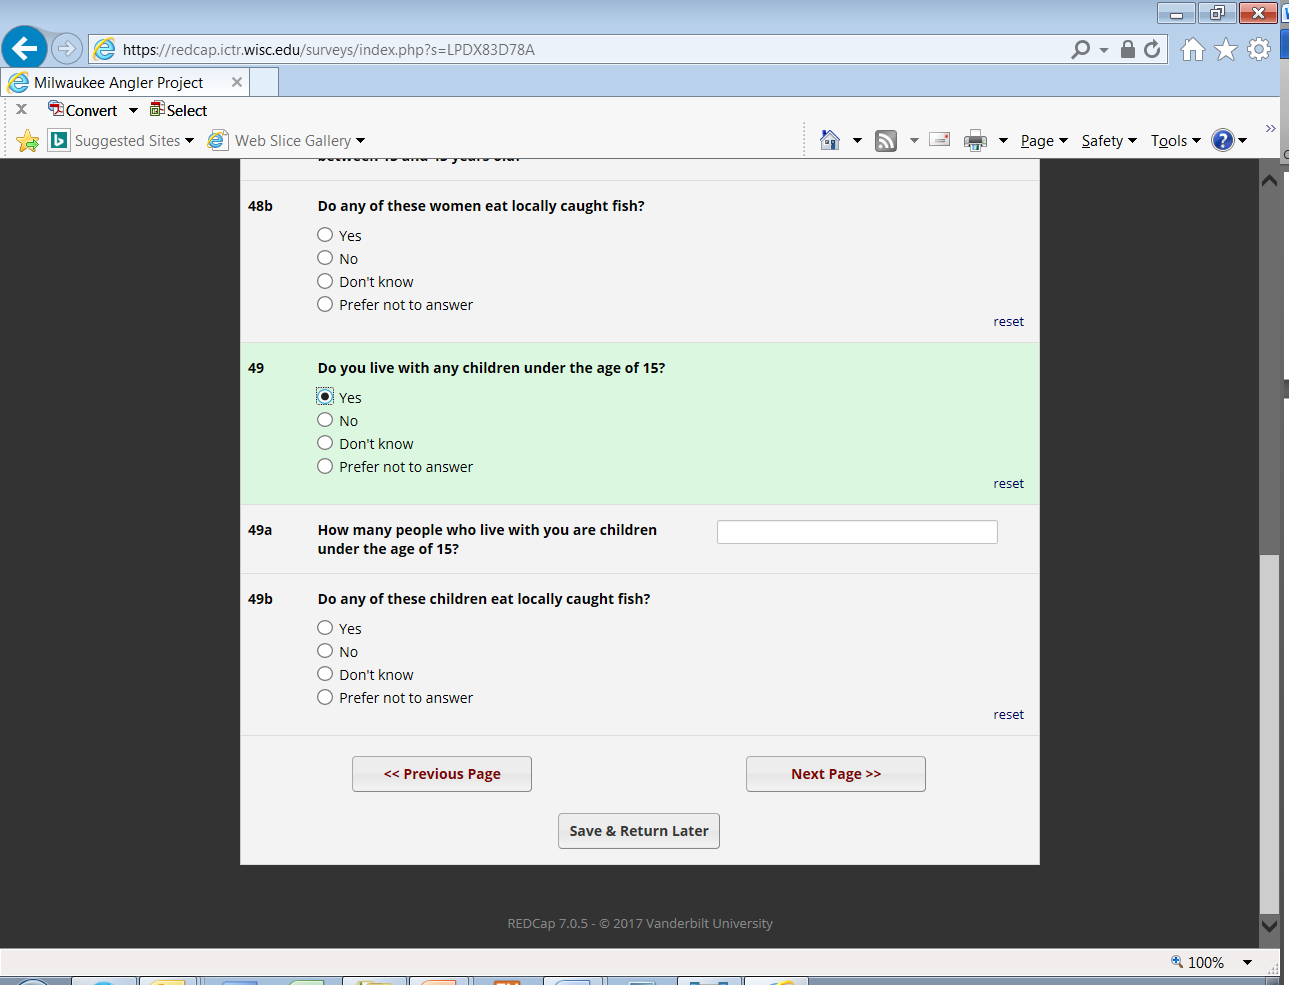Close the Milwaukee Angler Project tab
The width and height of the screenshot is (1289, 985).
coord(237,82)
